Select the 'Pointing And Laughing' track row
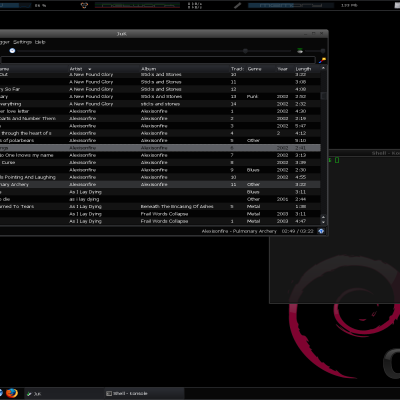This screenshot has width=400, height=400. (160, 177)
